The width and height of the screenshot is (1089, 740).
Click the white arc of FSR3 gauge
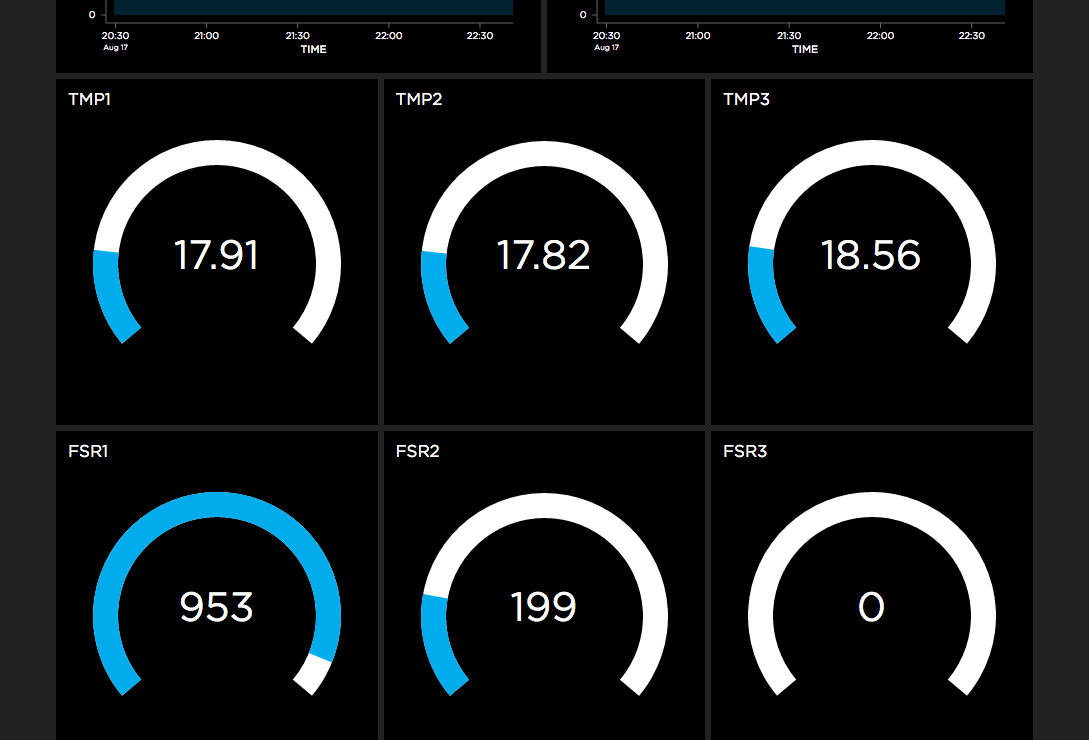tap(871, 504)
